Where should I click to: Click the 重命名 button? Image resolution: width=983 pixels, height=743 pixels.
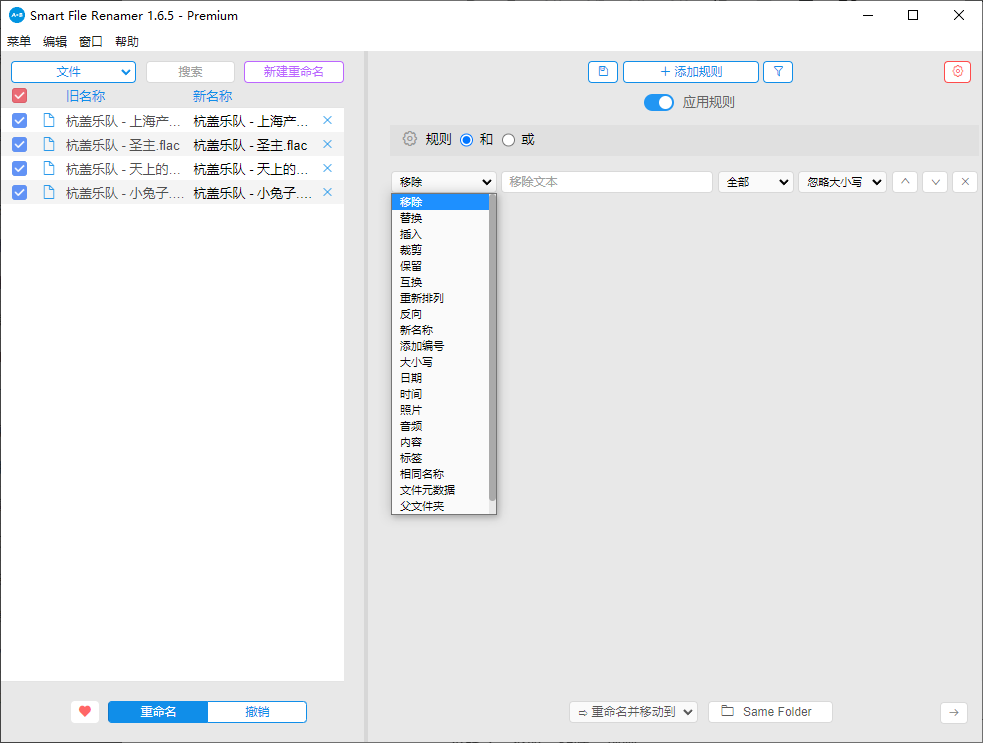point(158,712)
